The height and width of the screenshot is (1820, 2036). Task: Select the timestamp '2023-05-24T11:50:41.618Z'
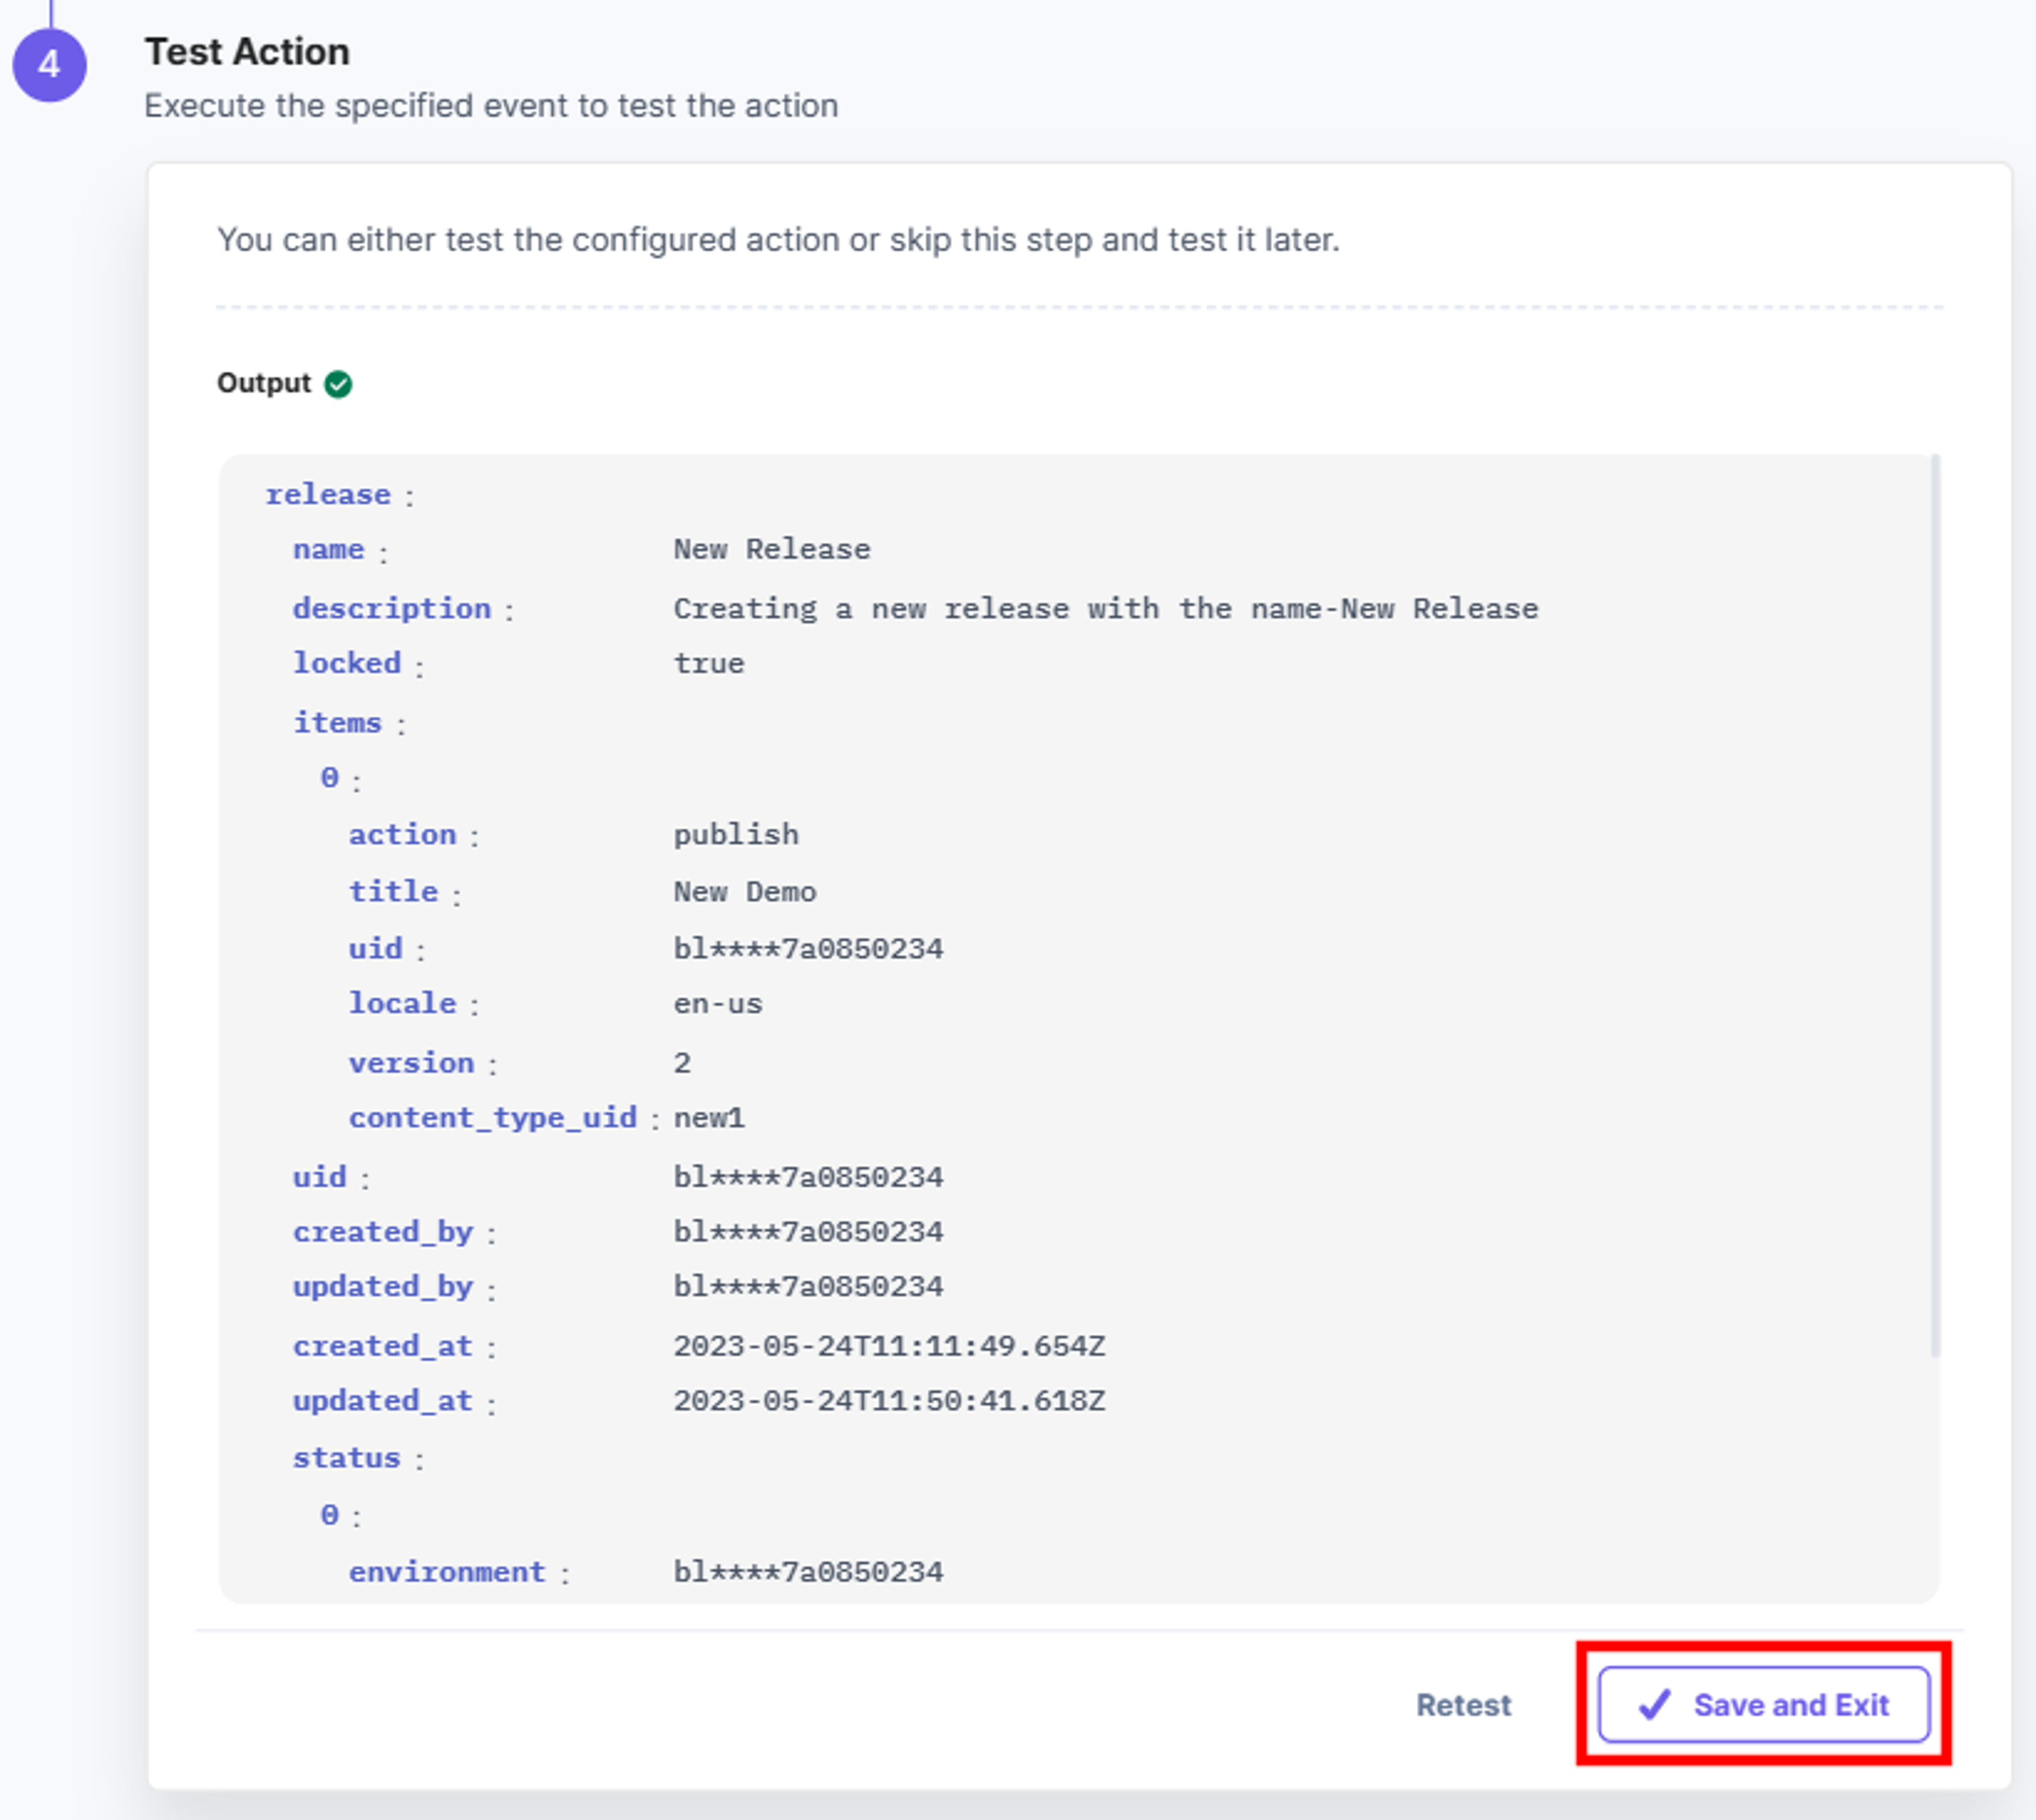click(x=889, y=1400)
